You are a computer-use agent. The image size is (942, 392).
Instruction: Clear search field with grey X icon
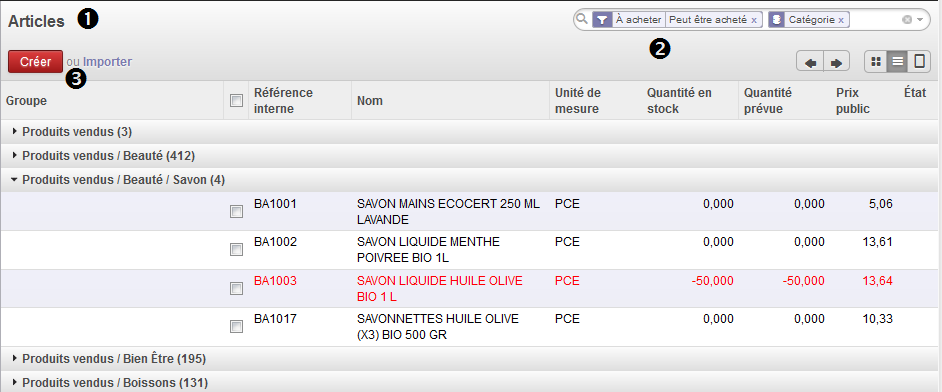(907, 20)
